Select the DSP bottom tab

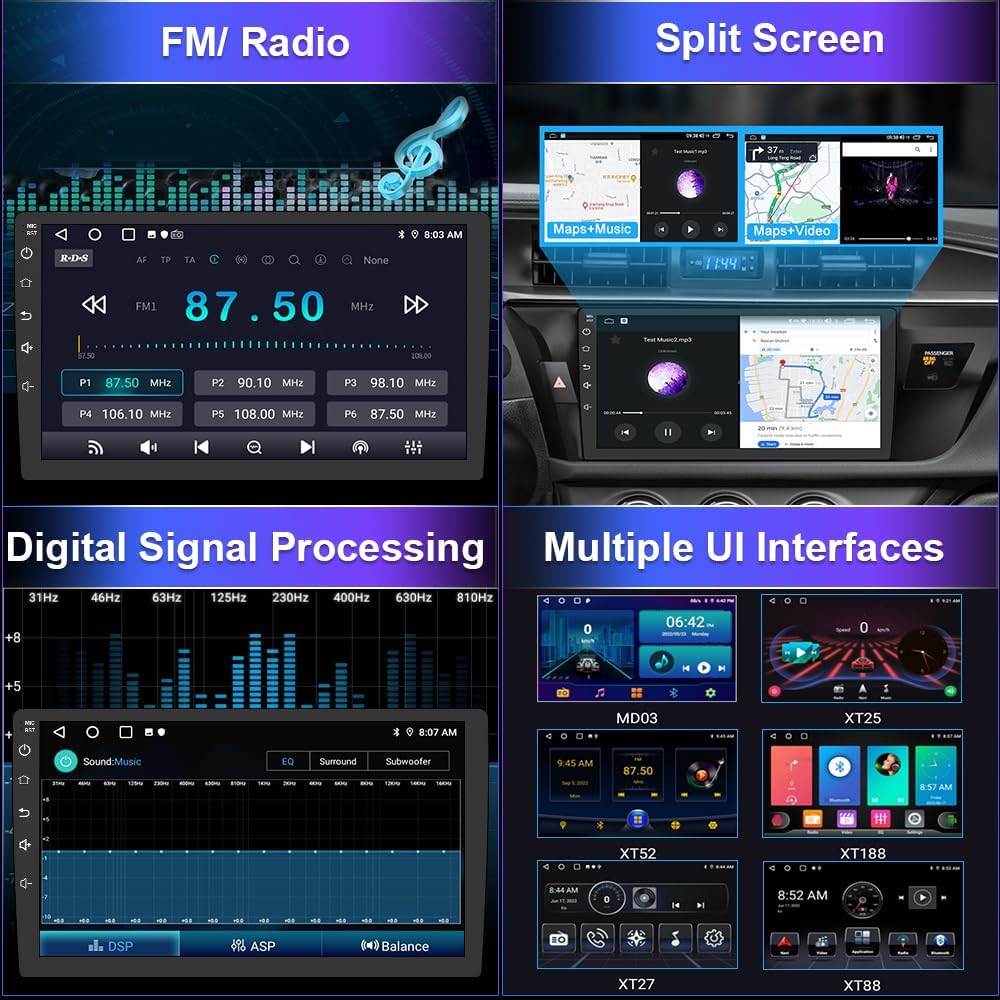tap(110, 946)
